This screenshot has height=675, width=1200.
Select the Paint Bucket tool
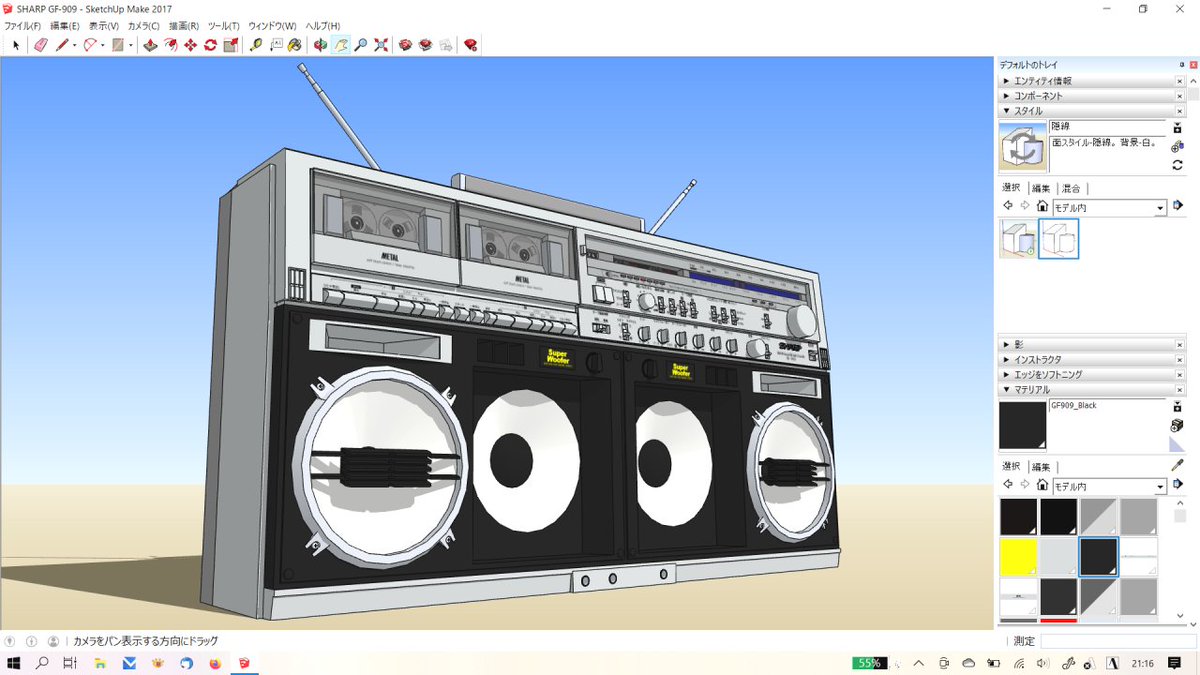coord(295,45)
